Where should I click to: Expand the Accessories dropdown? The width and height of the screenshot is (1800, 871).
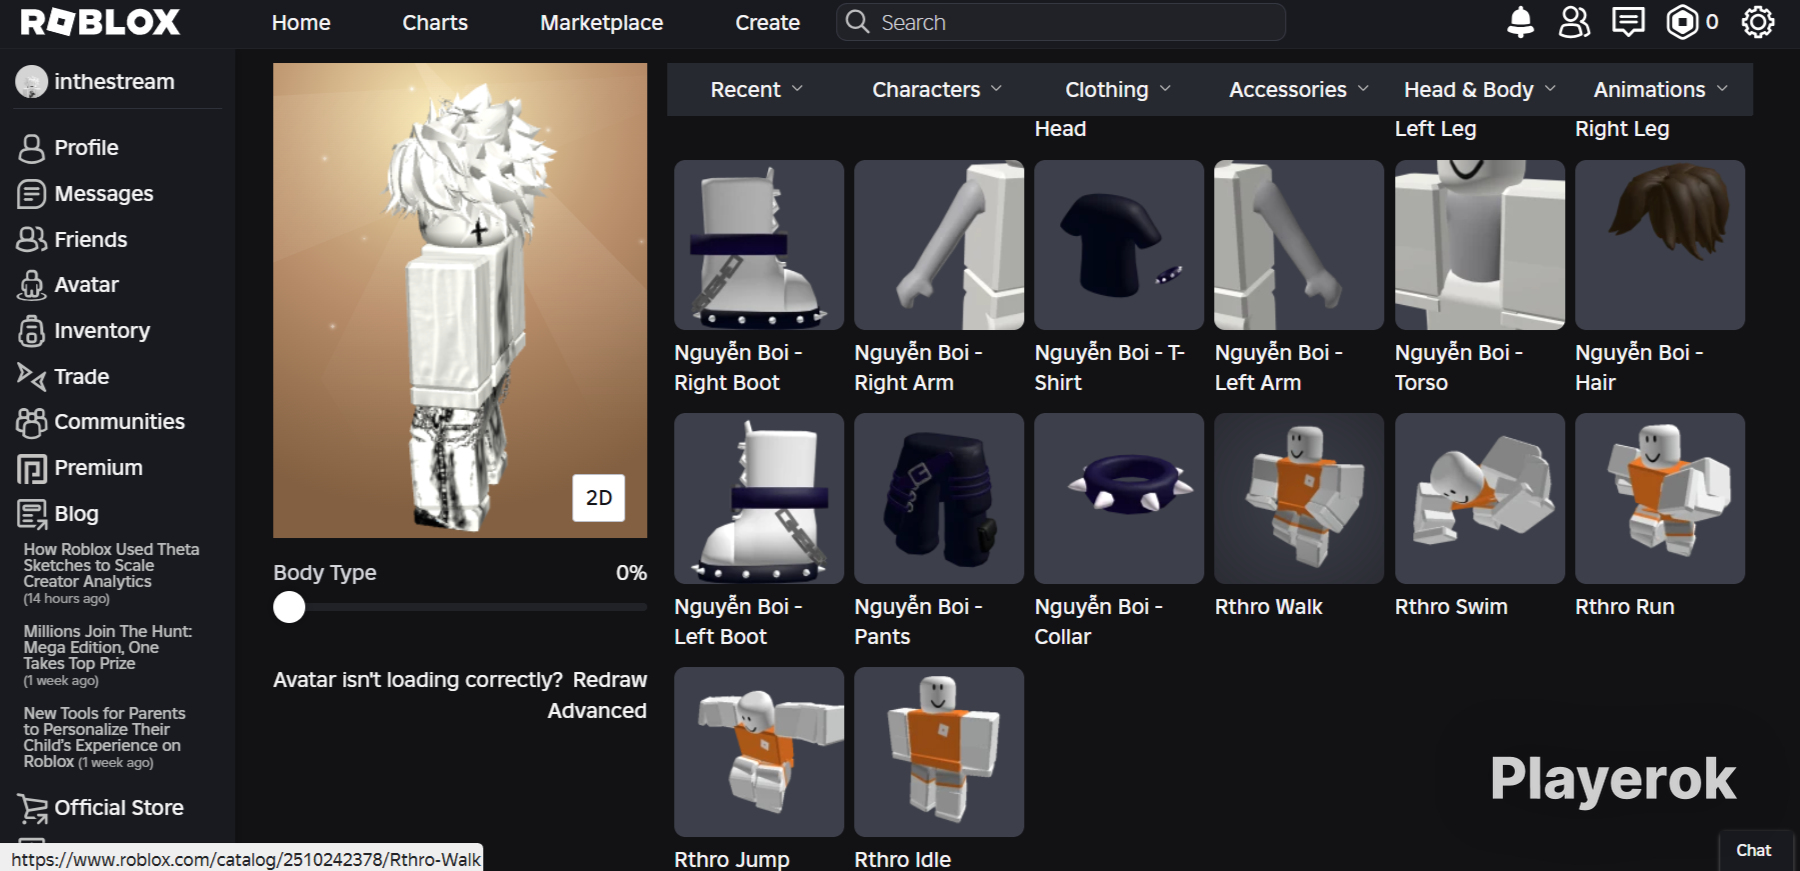(x=1299, y=90)
